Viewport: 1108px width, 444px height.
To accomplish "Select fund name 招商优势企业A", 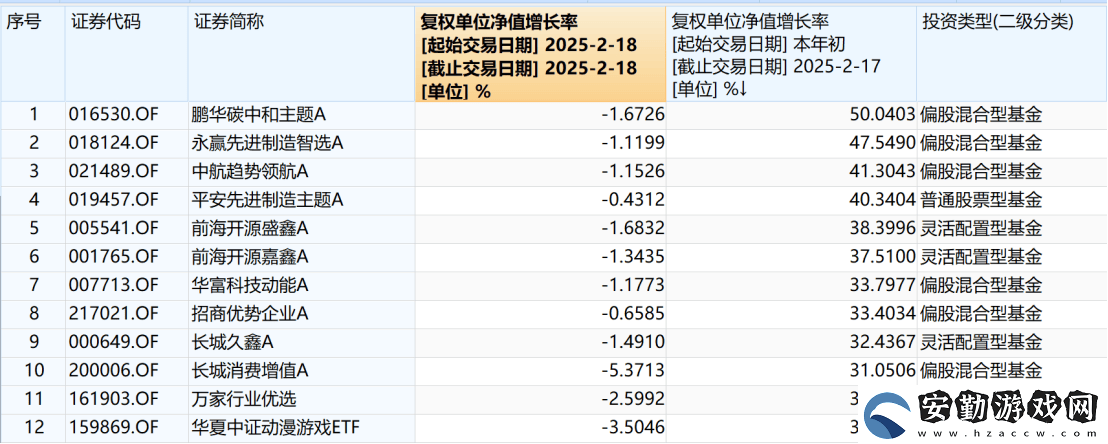I will (x=250, y=314).
